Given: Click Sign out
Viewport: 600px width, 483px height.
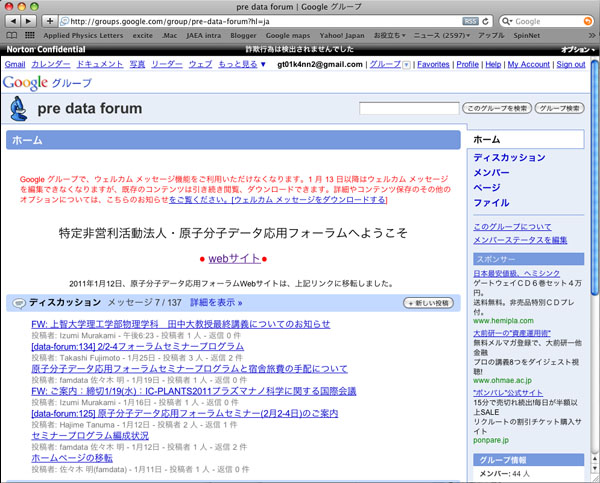Looking at the screenshot, I should tap(571, 64).
